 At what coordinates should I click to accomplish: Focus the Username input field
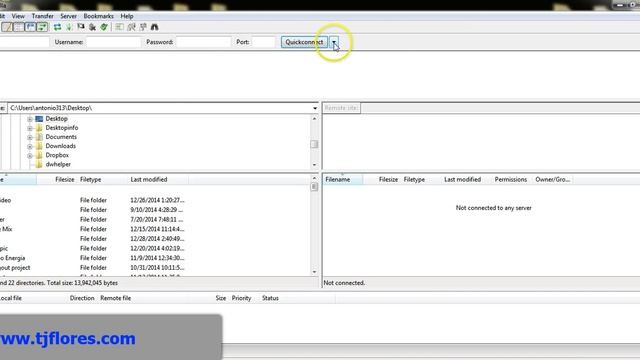(x=113, y=42)
